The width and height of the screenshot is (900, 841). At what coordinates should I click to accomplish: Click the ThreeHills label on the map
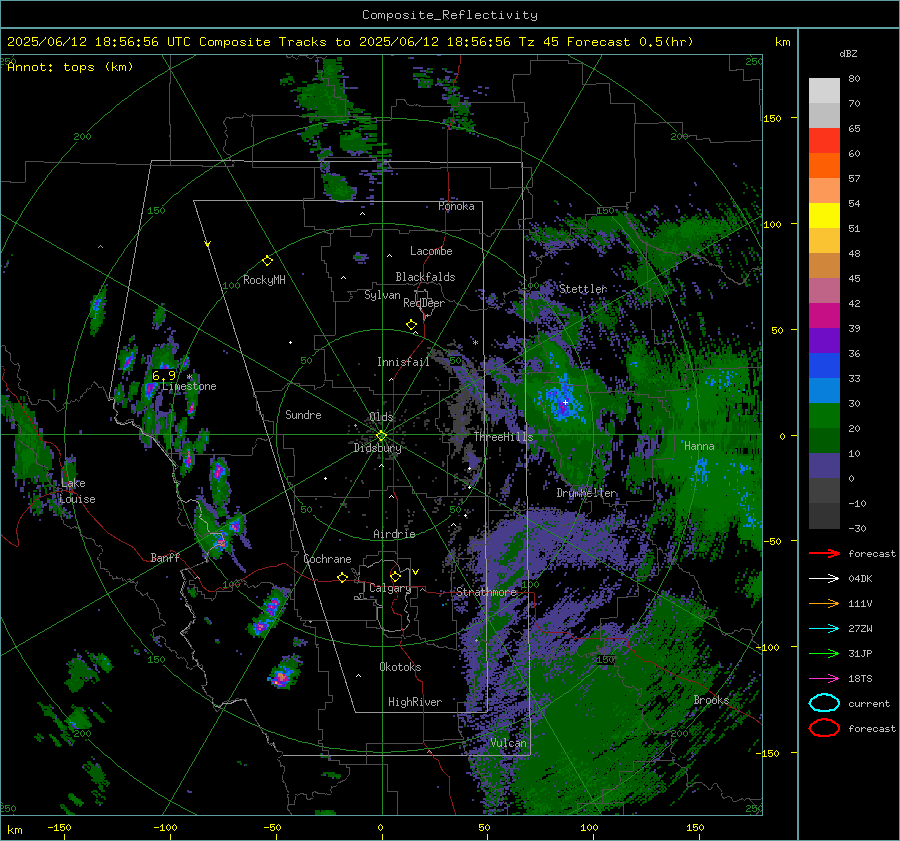tap(503, 437)
